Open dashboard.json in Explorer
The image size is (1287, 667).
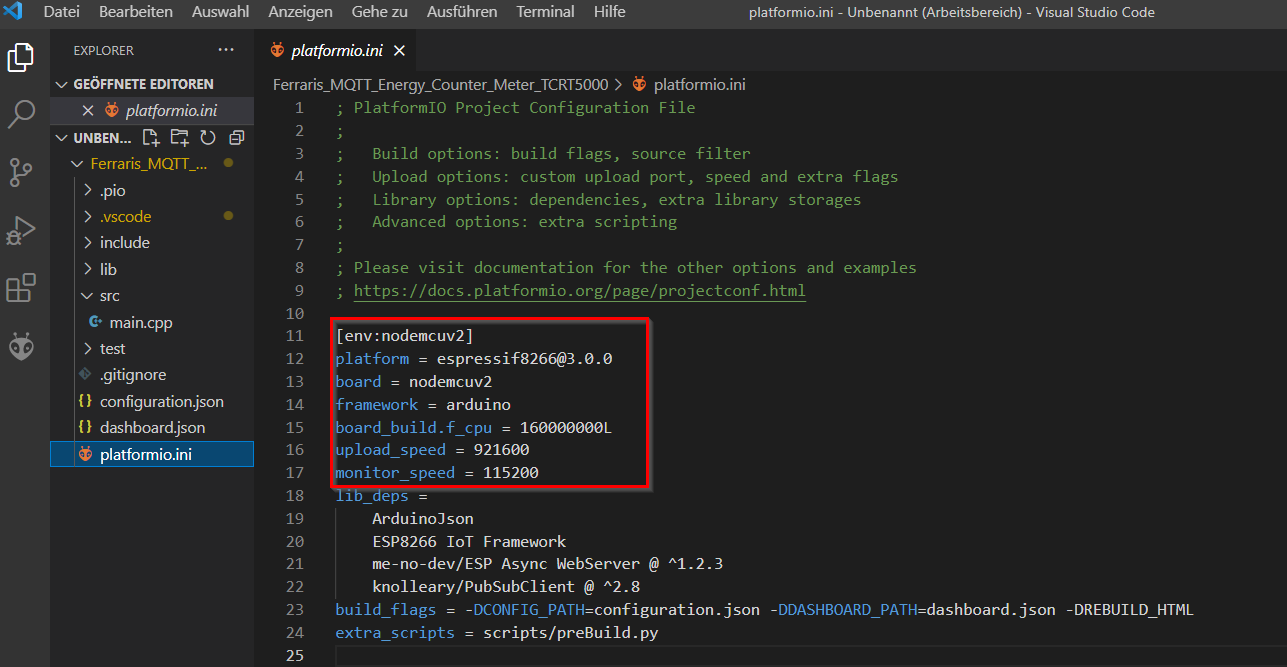coord(152,427)
